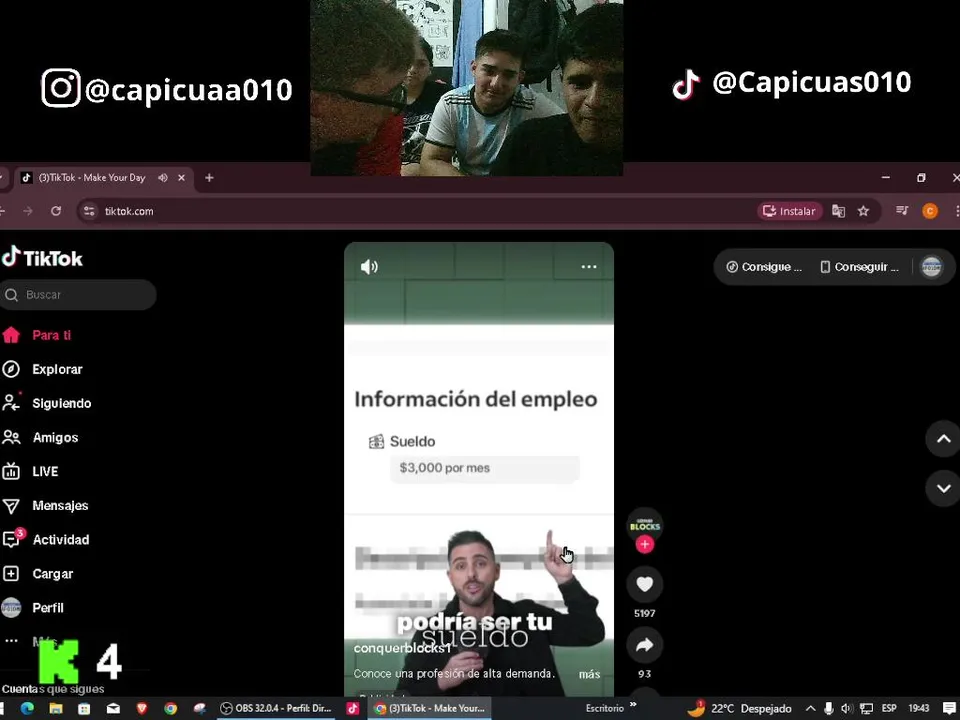This screenshot has width=960, height=720.
Task: Open Microsoft Edge from the taskbar
Action: 27,708
